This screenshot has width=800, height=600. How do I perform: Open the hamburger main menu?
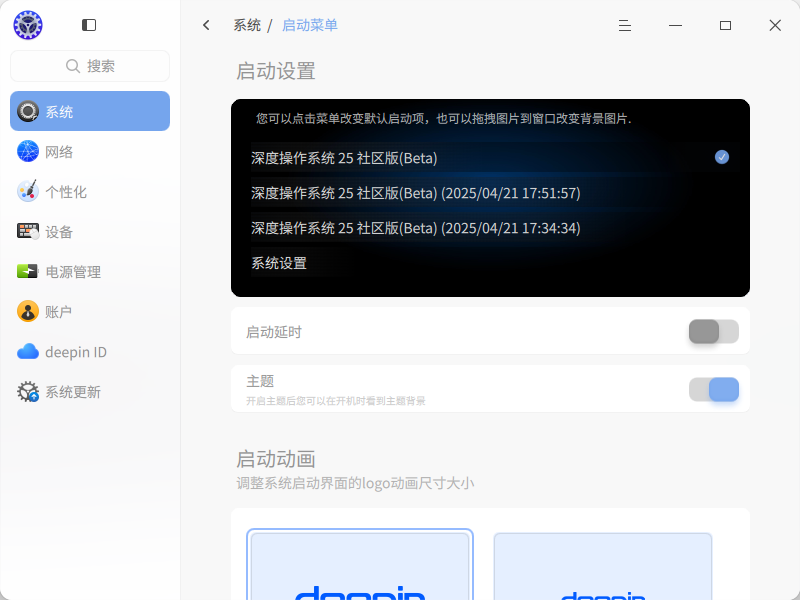click(x=624, y=26)
